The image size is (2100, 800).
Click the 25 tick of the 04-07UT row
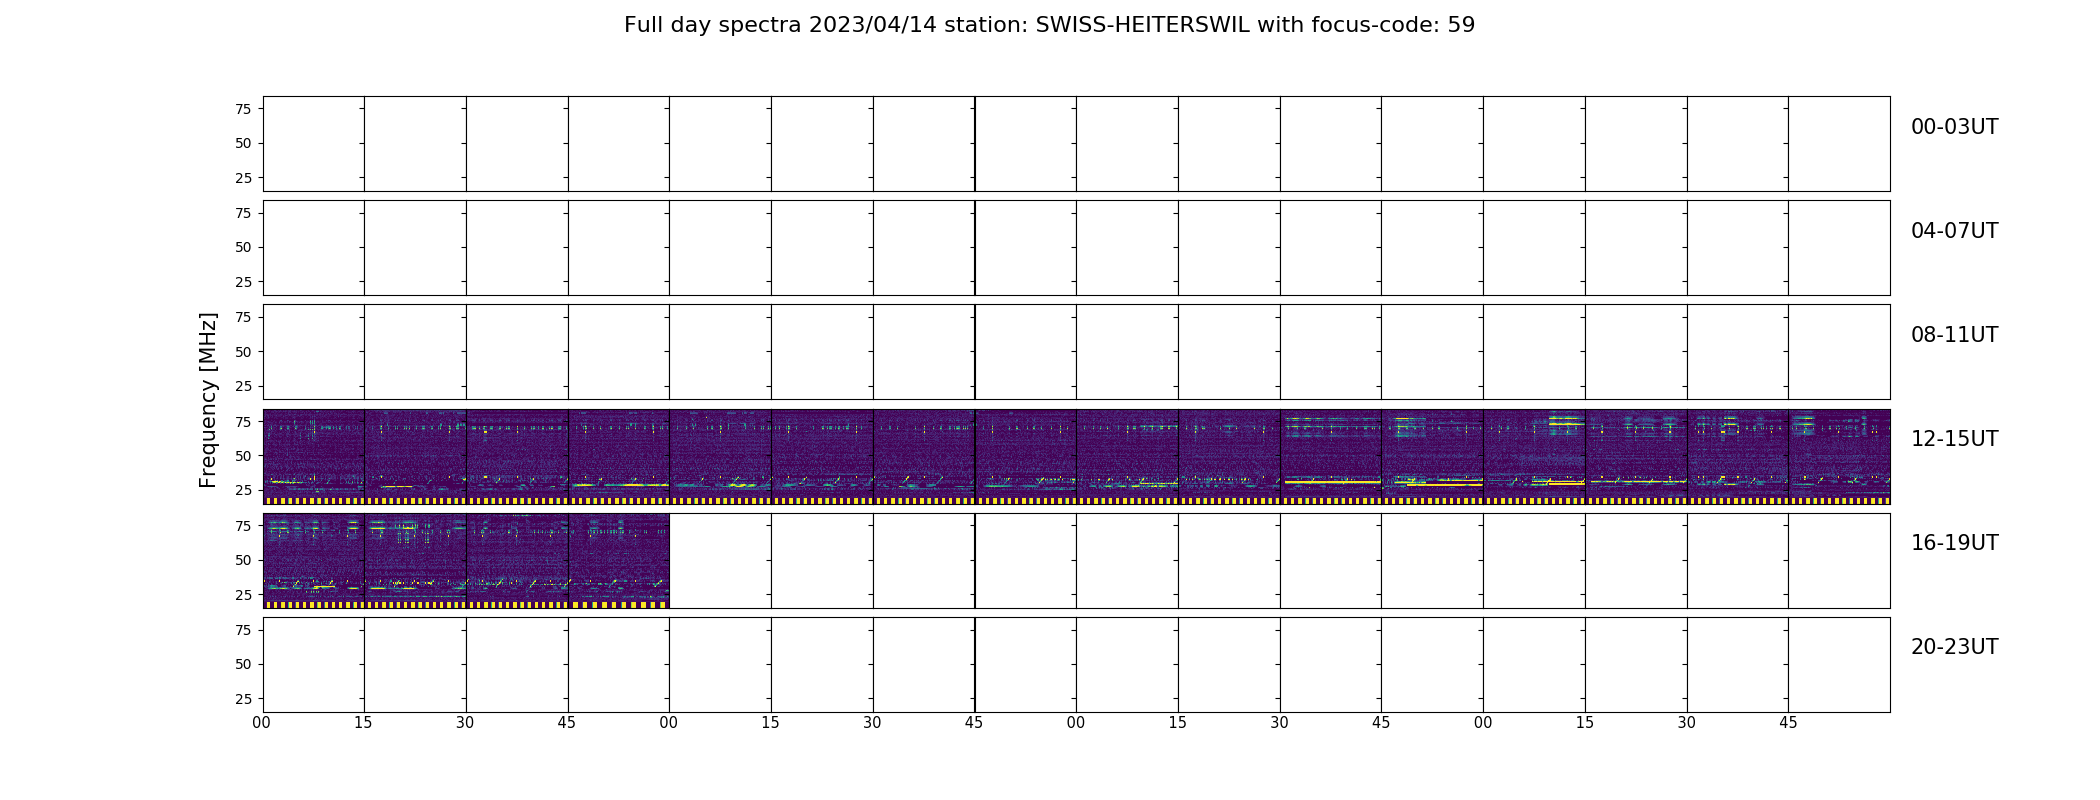coord(243,282)
